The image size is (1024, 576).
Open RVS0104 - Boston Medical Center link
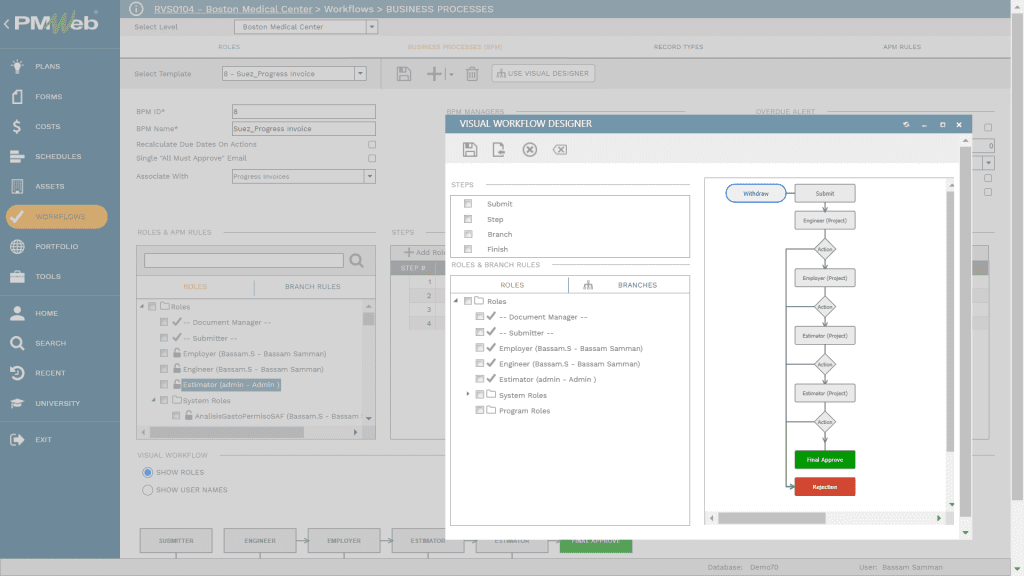point(233,9)
